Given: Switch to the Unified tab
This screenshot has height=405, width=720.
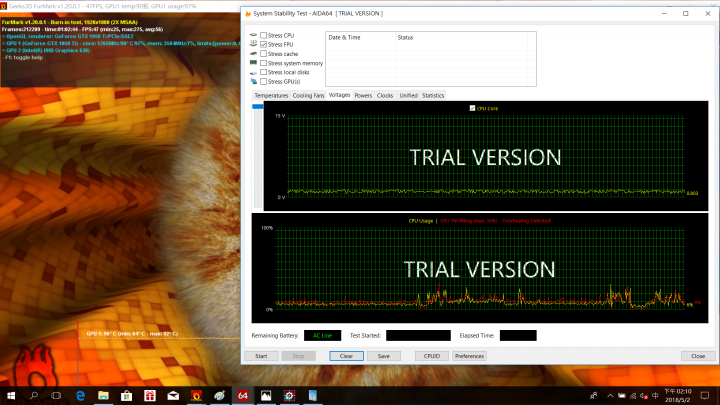Looking at the screenshot, I should [408, 96].
